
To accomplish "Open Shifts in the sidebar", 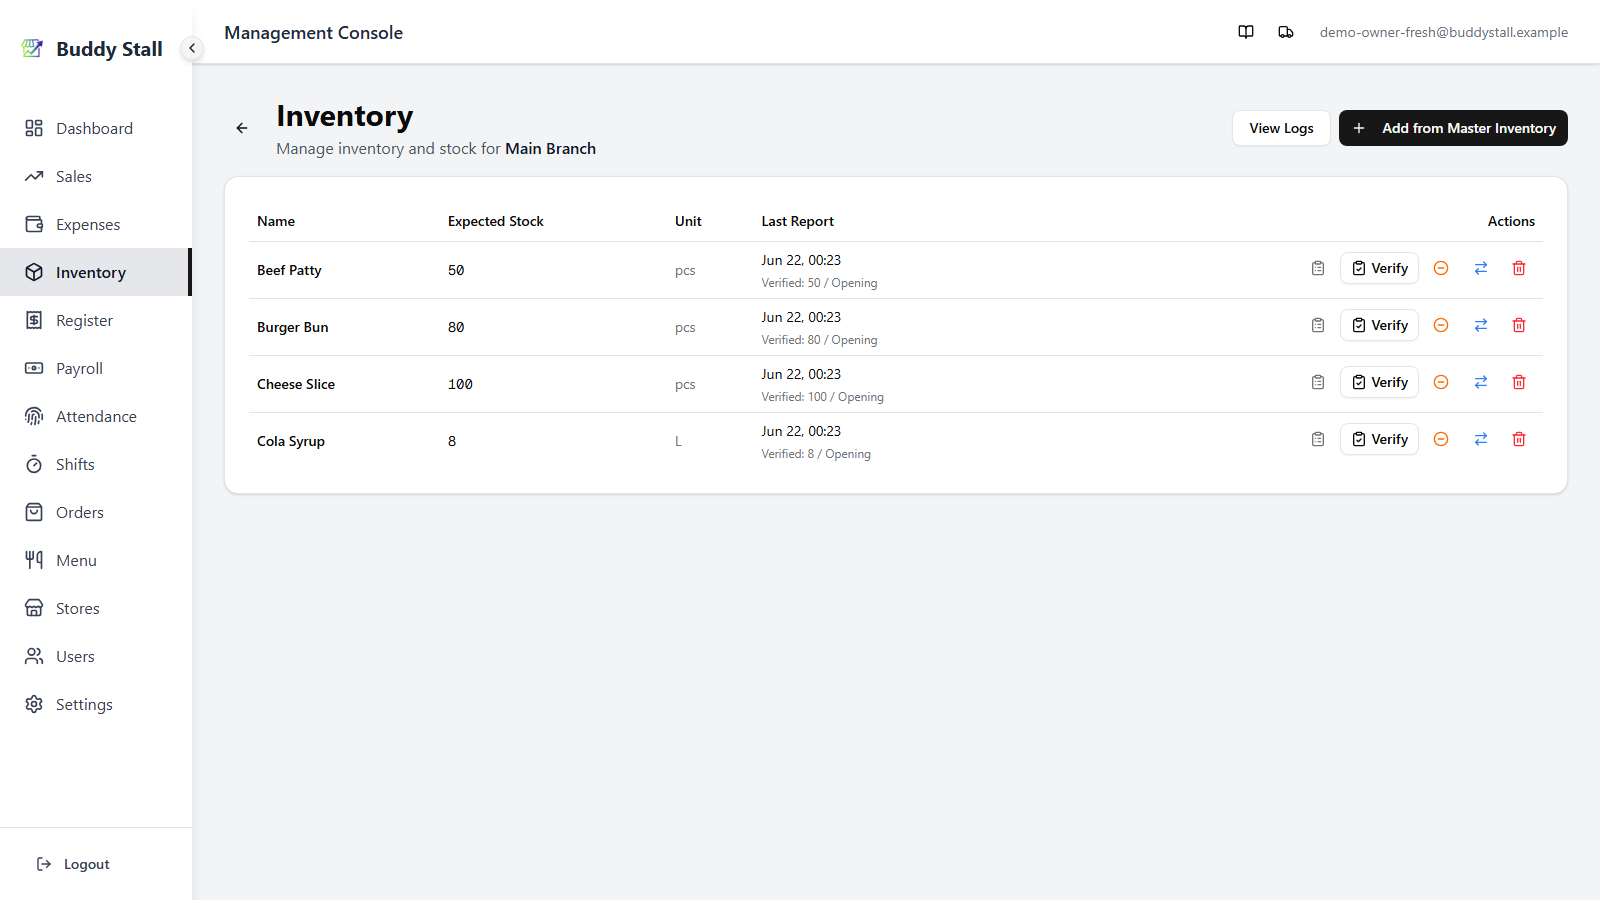I will pos(96,464).
